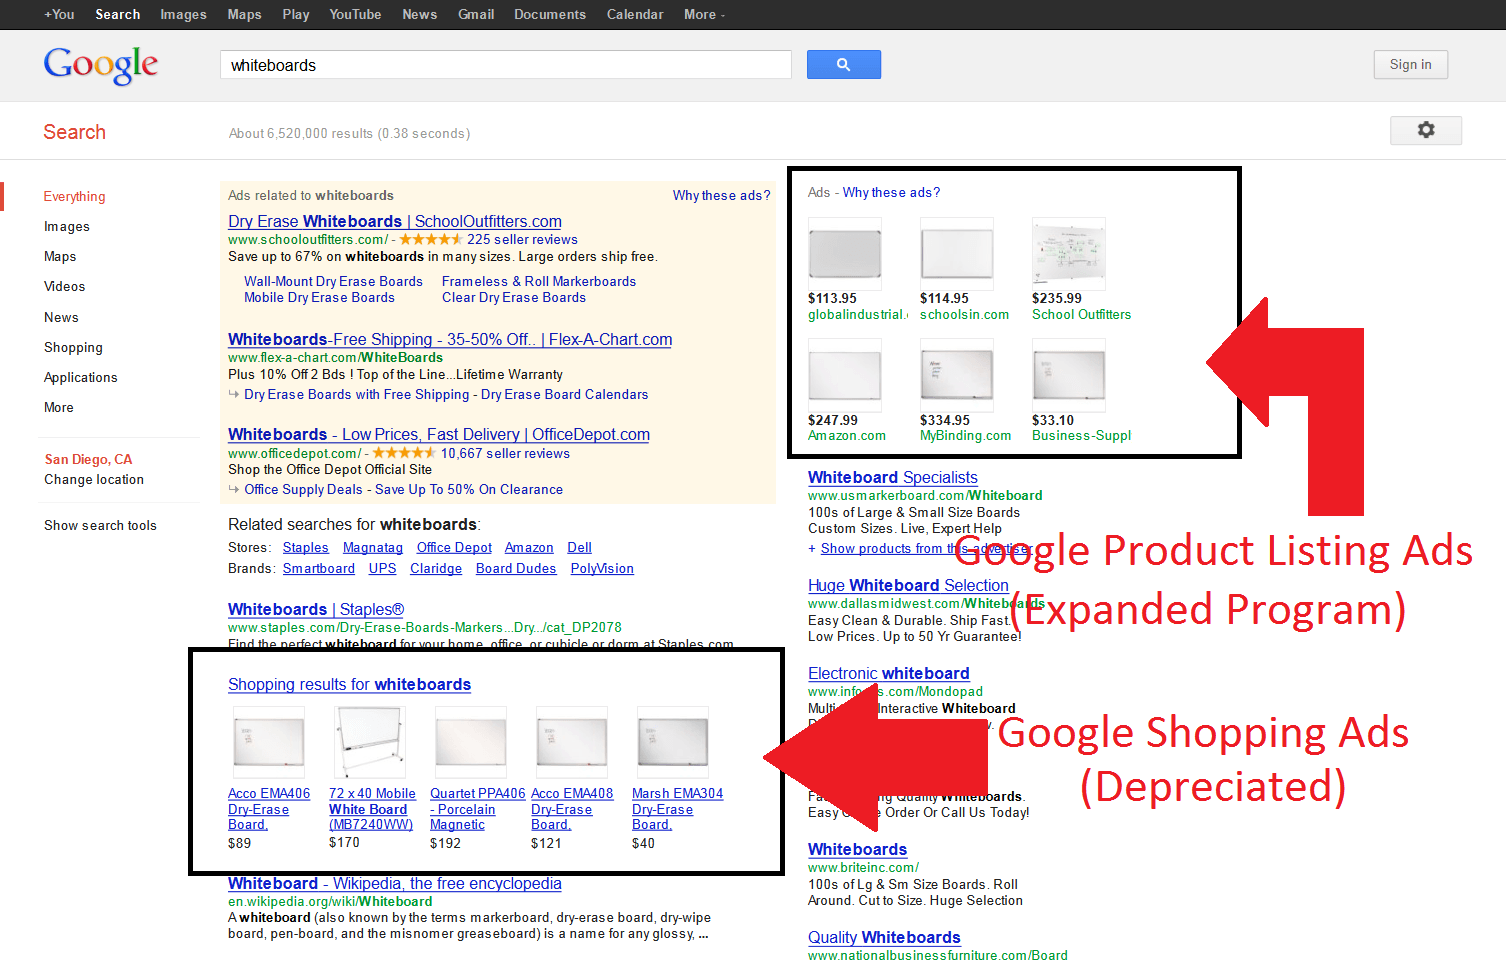The height and width of the screenshot is (961, 1506).
Task: Open the $334.95 MyBinding.com whiteboard thumbnail
Action: tap(957, 374)
